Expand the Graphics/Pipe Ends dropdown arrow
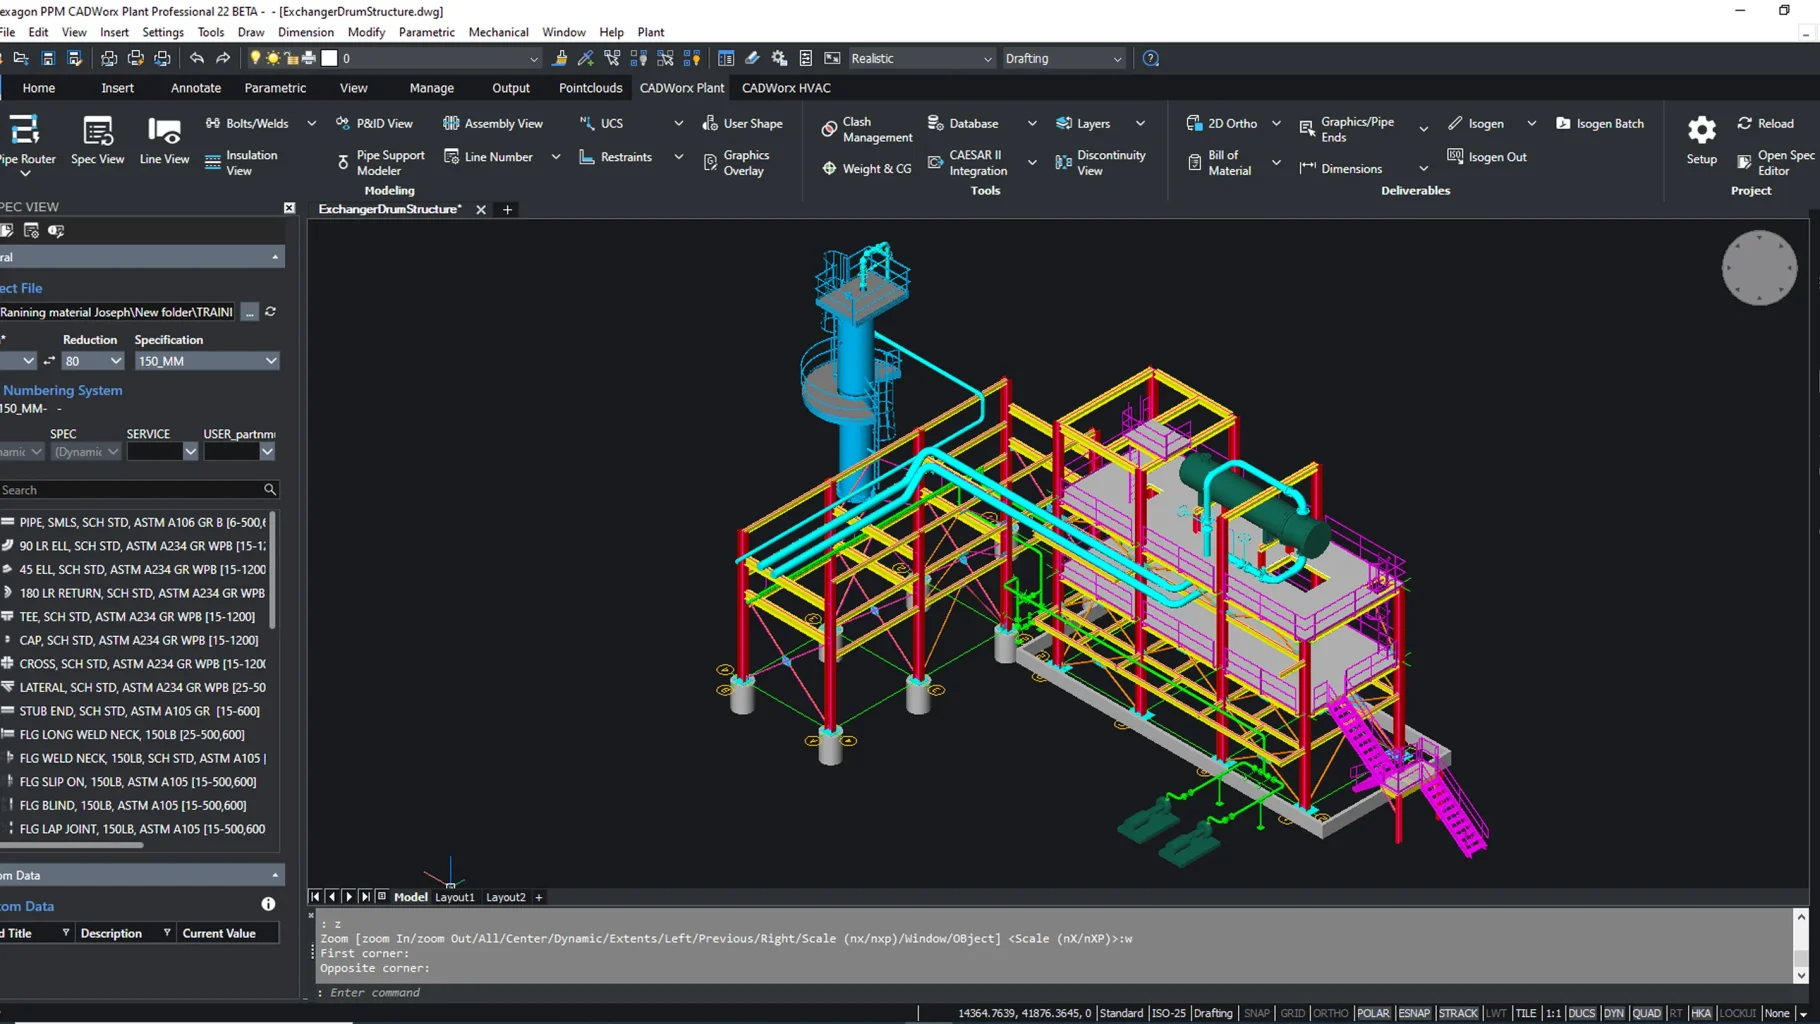Viewport: 1820px width, 1024px height. tap(1423, 129)
